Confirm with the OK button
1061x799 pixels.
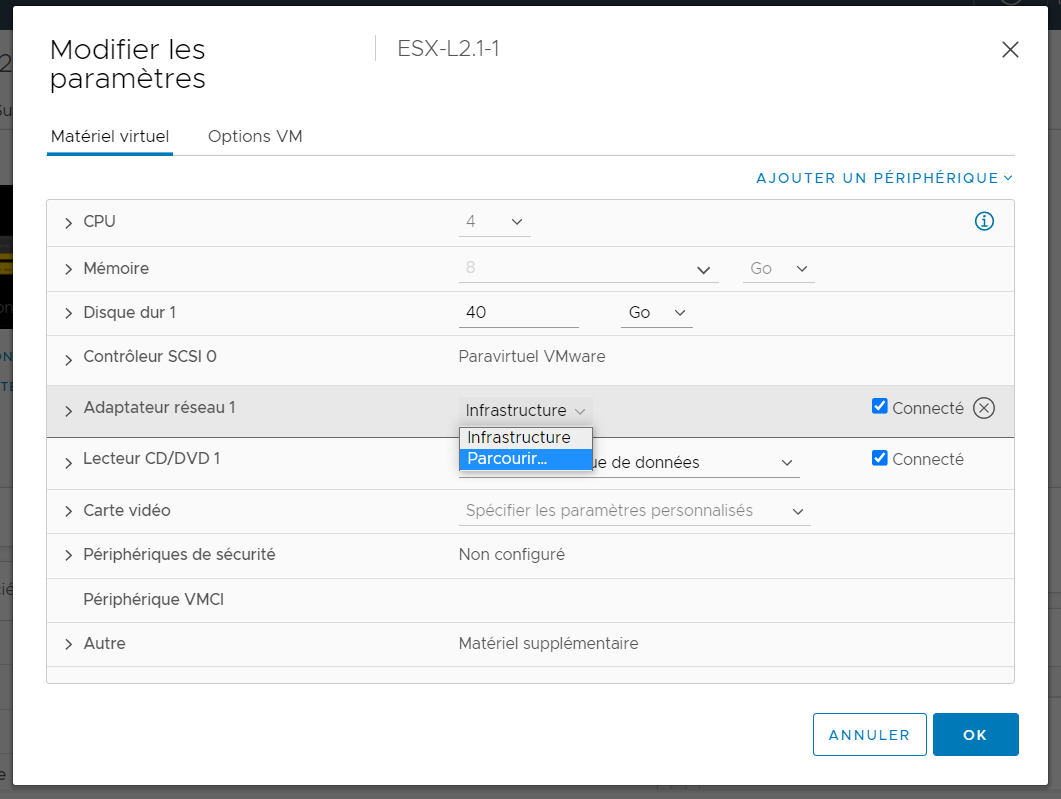coord(975,735)
